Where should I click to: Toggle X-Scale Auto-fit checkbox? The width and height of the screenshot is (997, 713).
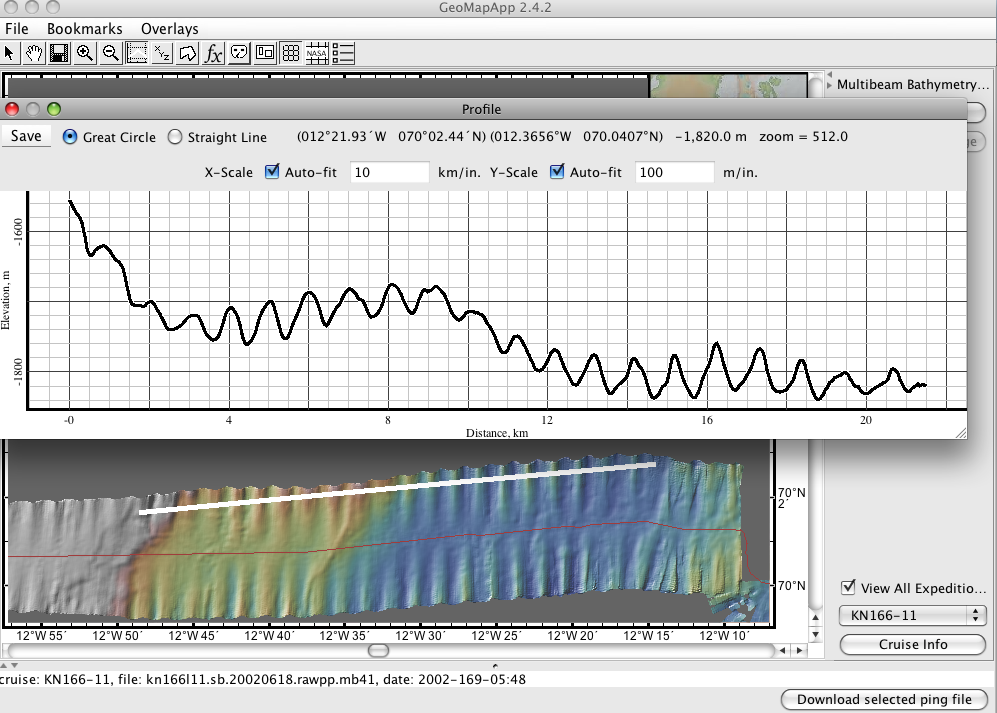tap(272, 172)
